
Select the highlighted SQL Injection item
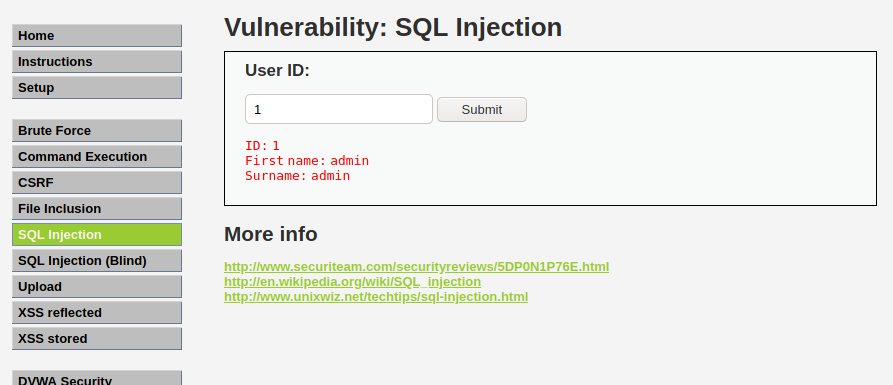point(97,235)
